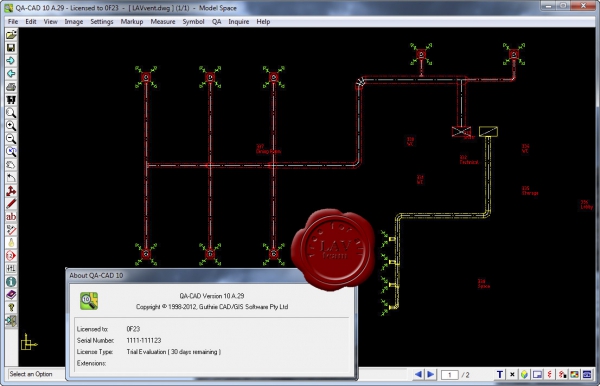
Task: Select the 'ab' text annotation tool
Action: point(11,217)
